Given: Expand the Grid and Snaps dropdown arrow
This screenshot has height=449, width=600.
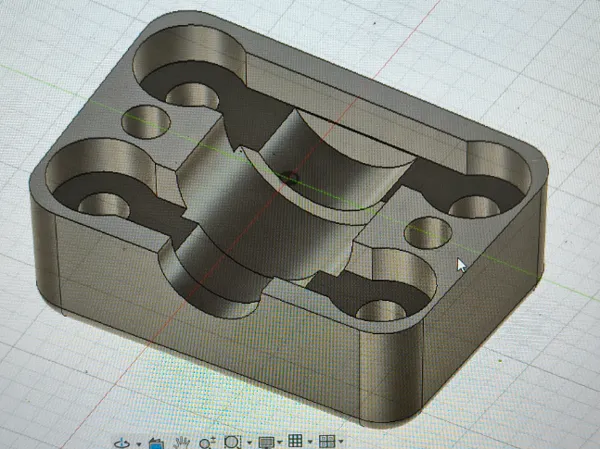Looking at the screenshot, I should pos(310,442).
